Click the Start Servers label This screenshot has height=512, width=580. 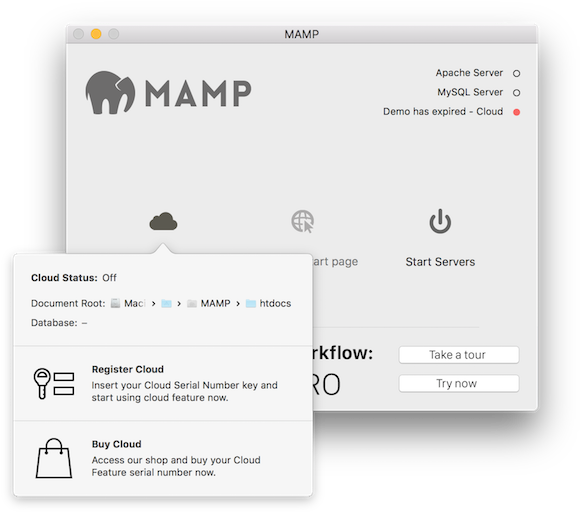click(x=440, y=262)
